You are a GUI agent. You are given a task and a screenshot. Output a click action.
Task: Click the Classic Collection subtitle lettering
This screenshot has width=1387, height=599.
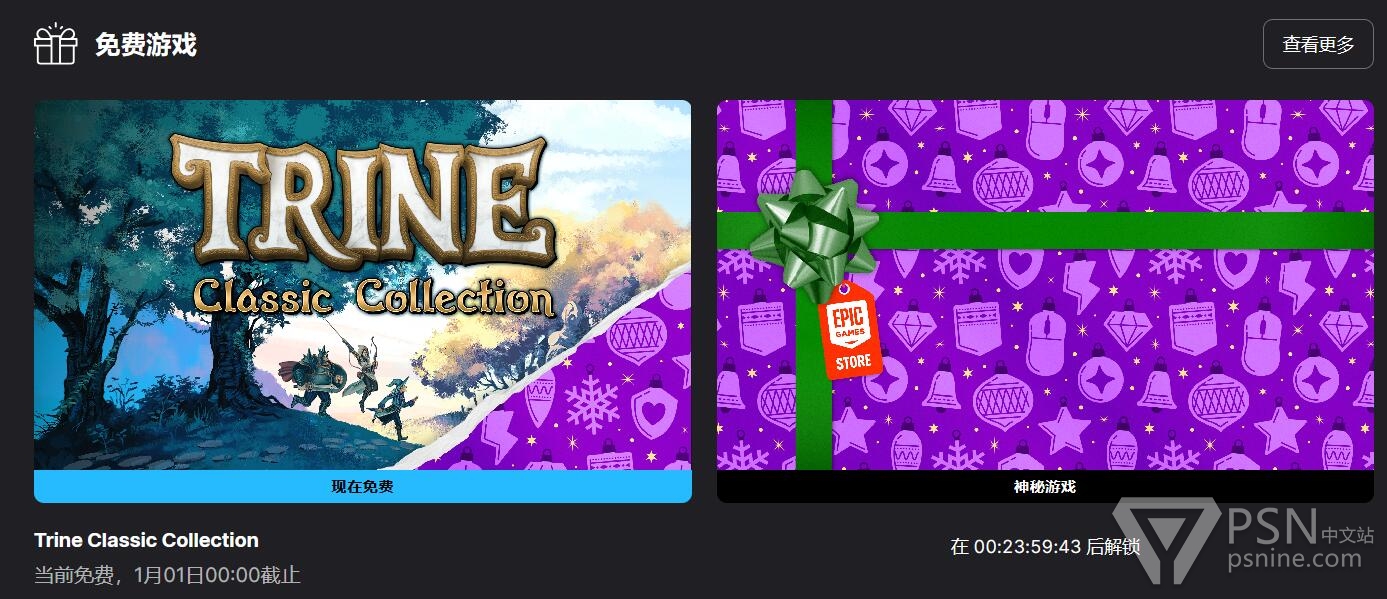pyautogui.click(x=373, y=297)
